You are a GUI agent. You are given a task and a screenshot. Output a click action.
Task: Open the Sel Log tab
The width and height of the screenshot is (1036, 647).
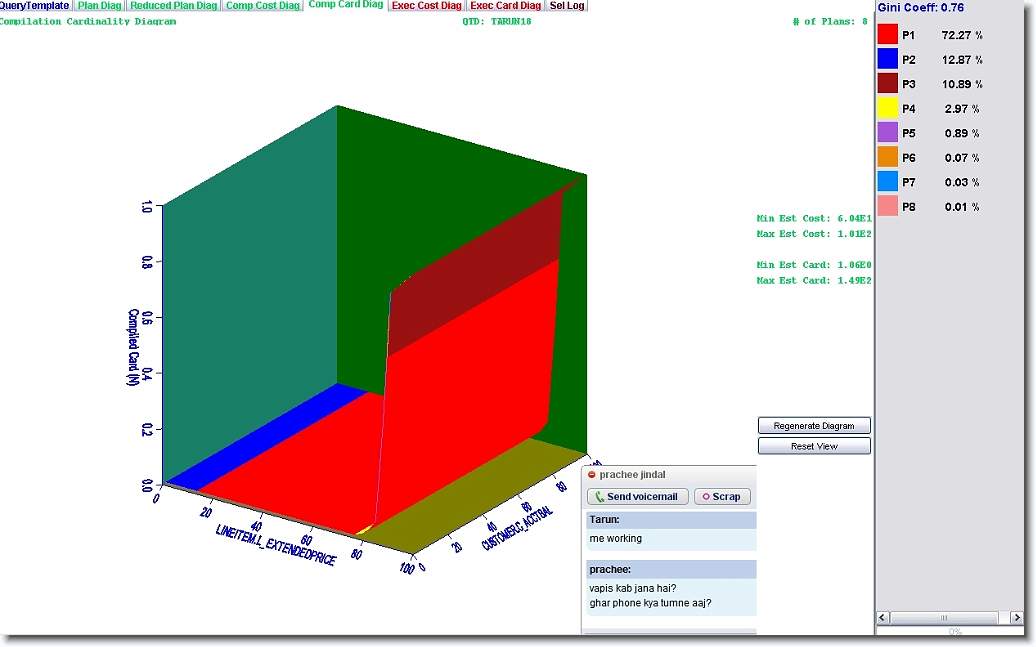567,5
